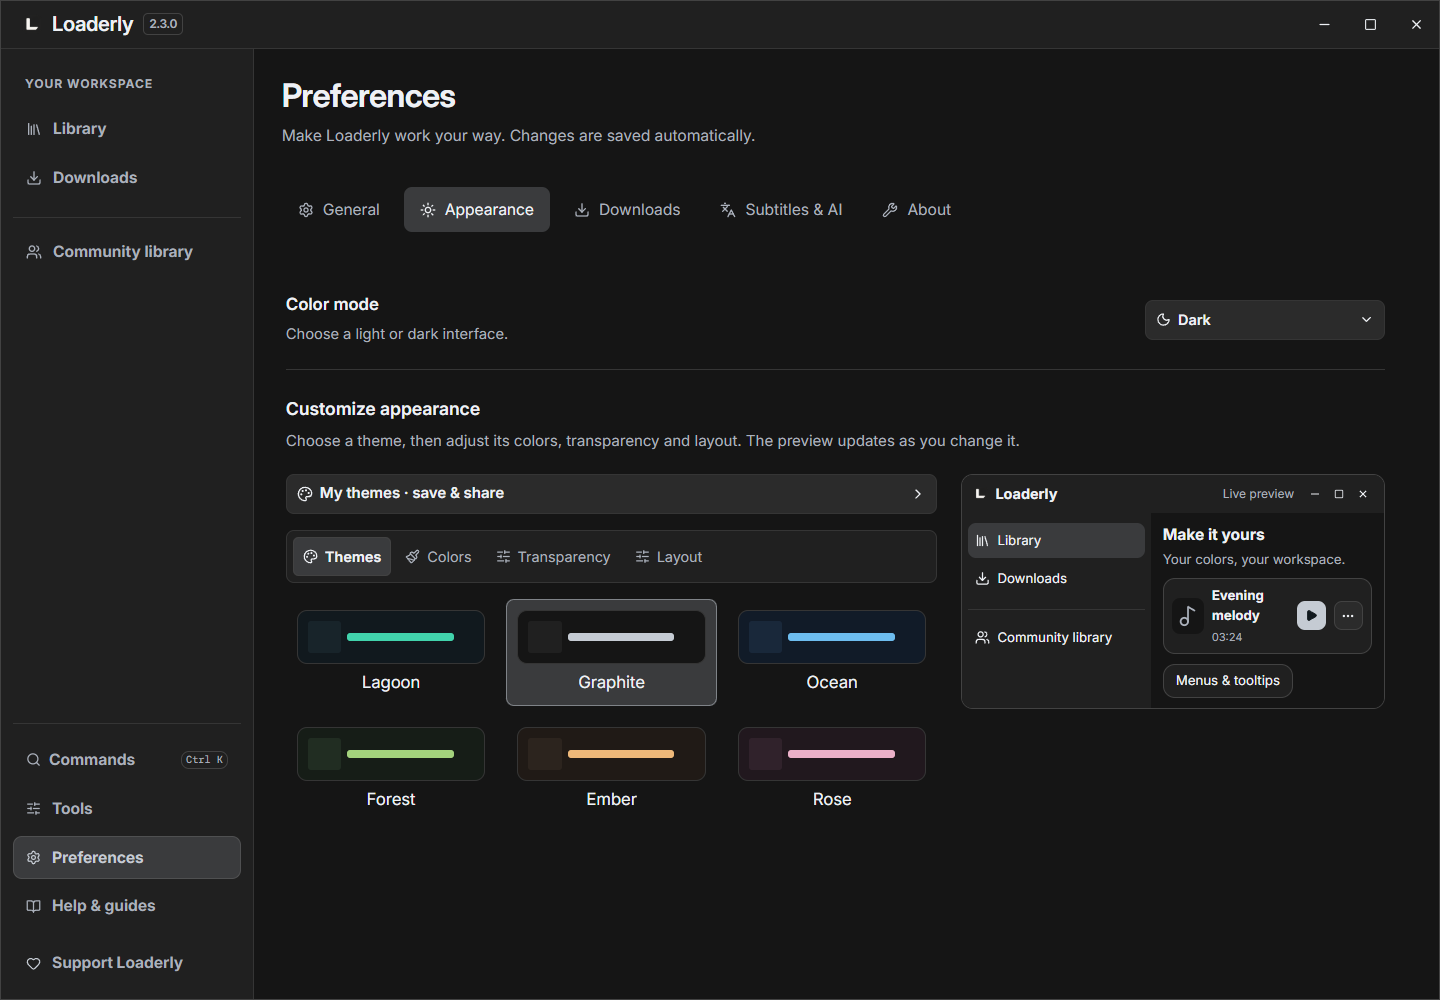Open the About tab

pyautogui.click(x=917, y=210)
